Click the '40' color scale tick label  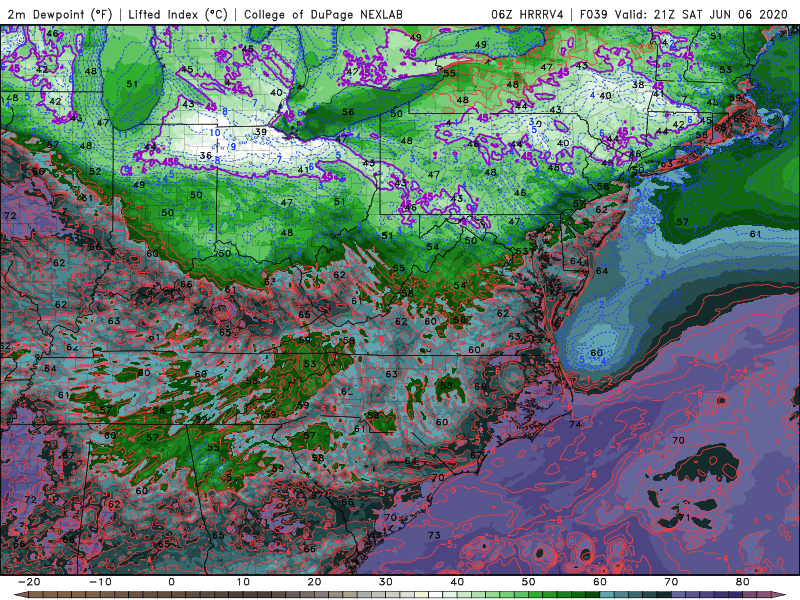[x=457, y=582]
